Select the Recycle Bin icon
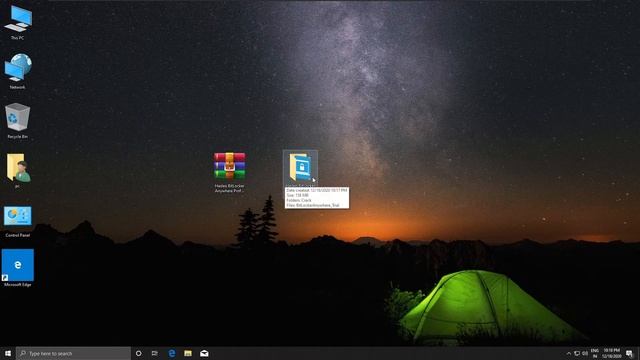Viewport: 640px width, 360px height. tap(18, 121)
